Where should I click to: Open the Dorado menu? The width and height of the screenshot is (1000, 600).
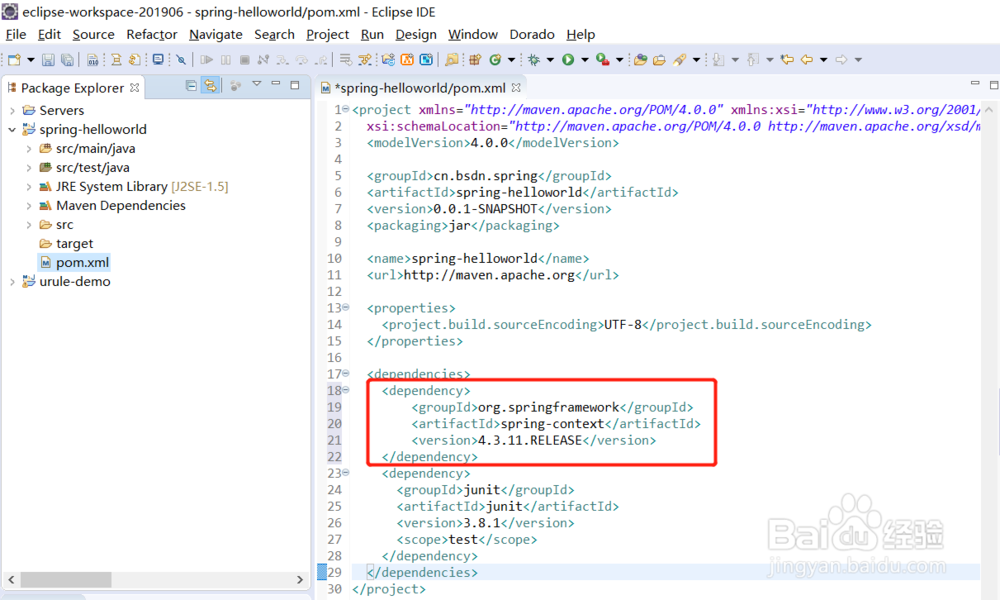pyautogui.click(x=532, y=34)
